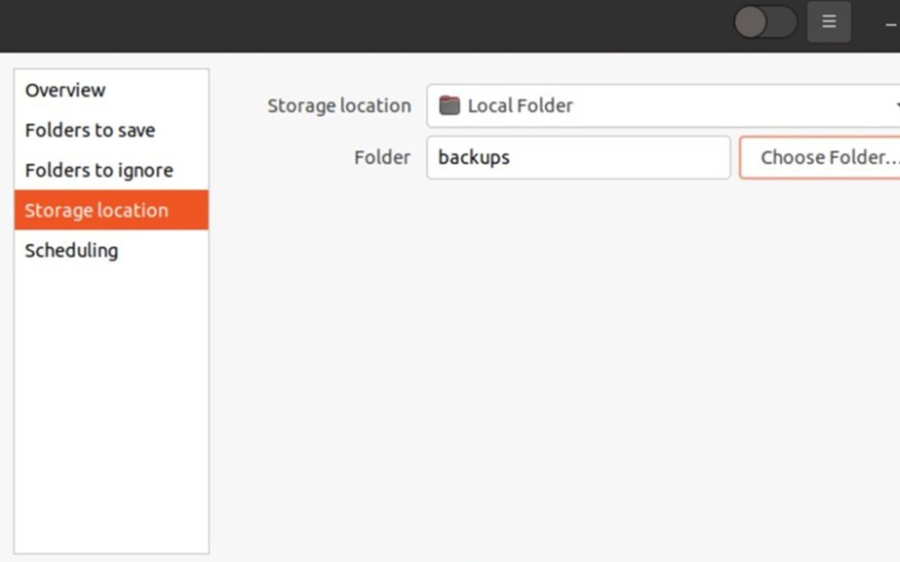This screenshot has width=900, height=562.
Task: Click the Storage location field label
Action: 339,106
